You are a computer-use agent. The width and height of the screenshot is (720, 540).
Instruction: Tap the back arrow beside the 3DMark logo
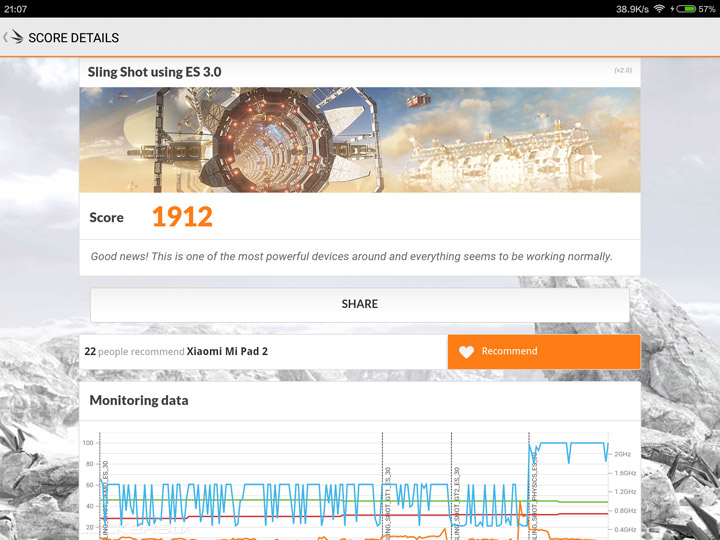click(5, 37)
